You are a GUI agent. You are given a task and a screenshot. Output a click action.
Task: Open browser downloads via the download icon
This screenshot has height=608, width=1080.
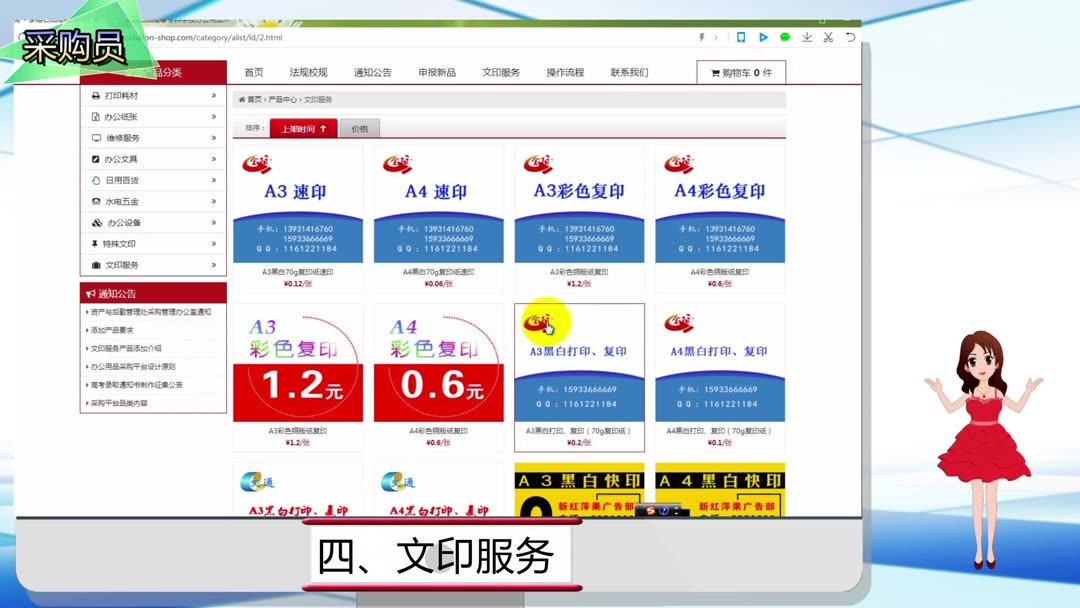click(805, 36)
